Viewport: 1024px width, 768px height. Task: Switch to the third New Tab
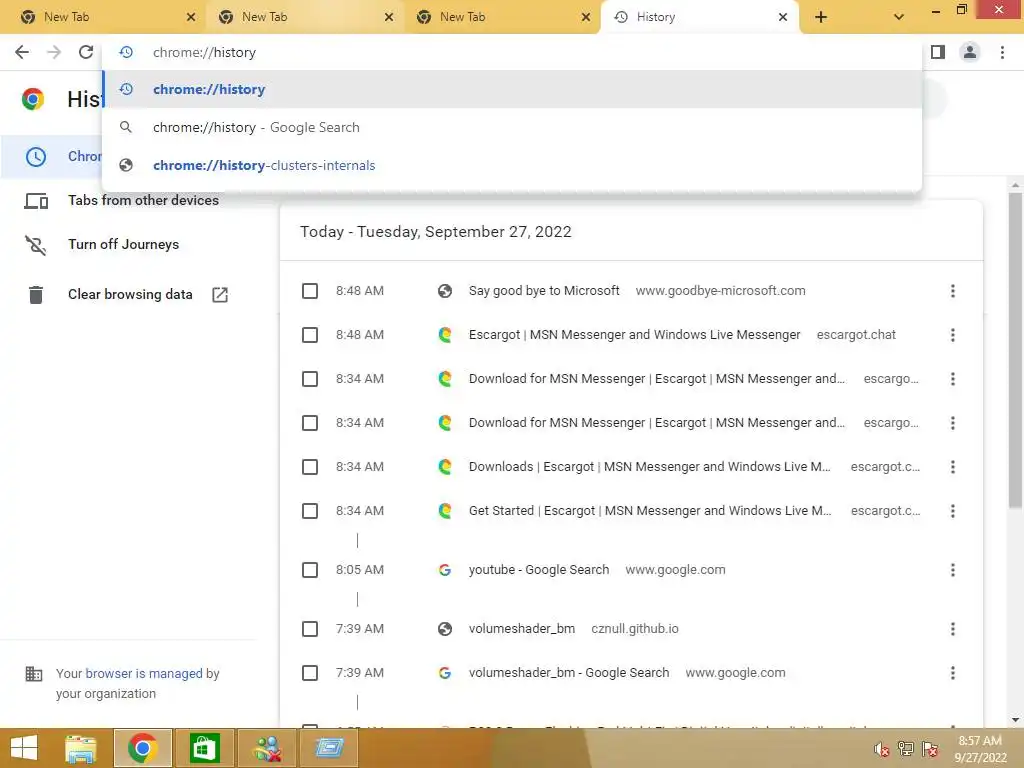click(x=502, y=17)
